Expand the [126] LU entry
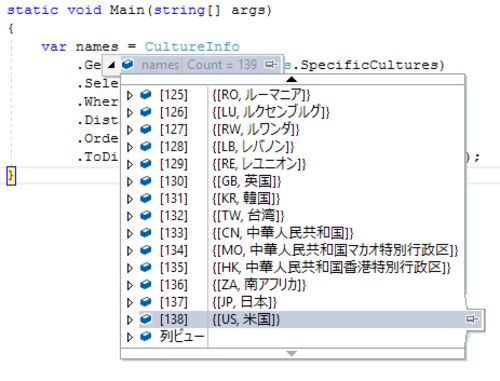 pyautogui.click(x=130, y=113)
